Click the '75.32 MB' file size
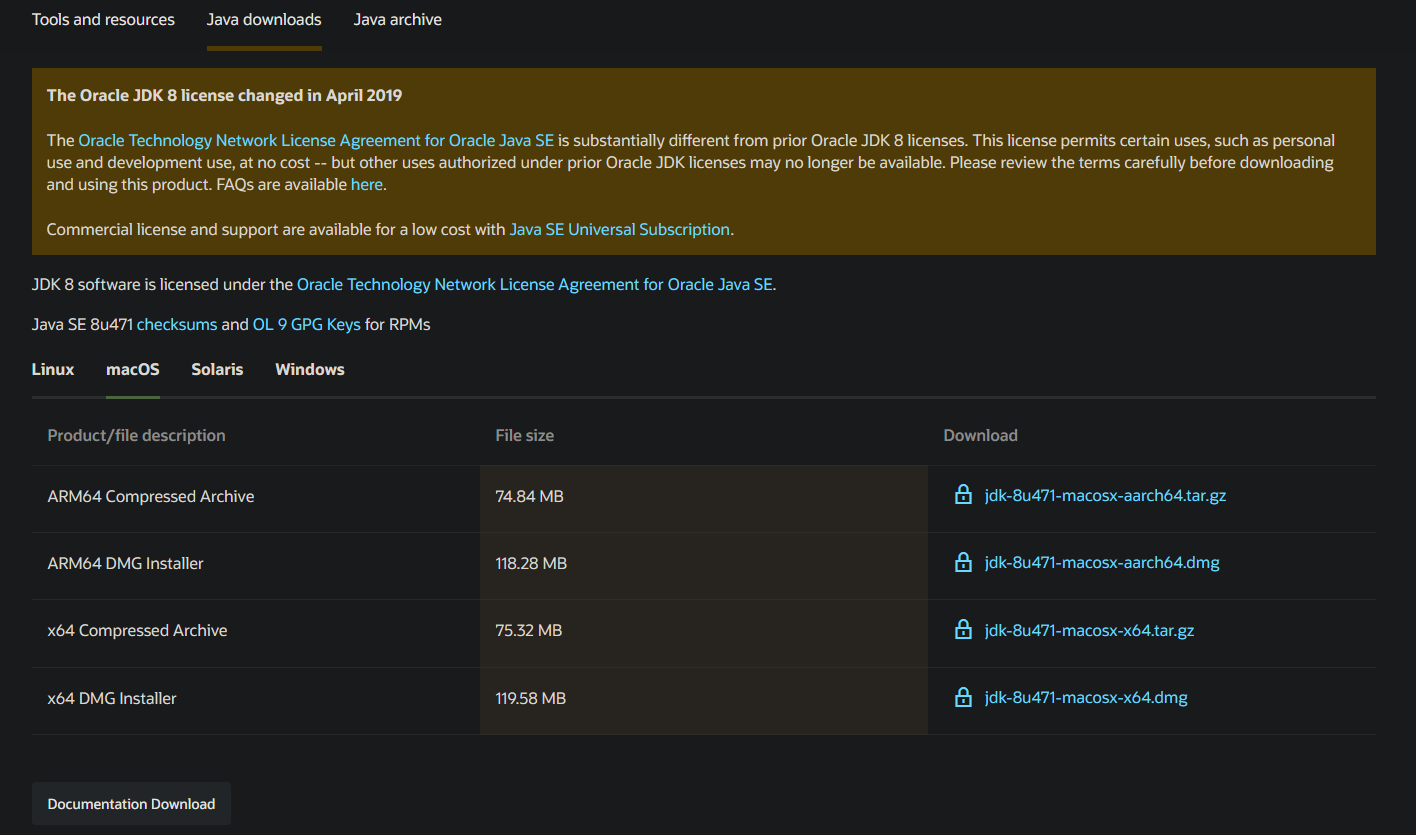 tap(529, 631)
